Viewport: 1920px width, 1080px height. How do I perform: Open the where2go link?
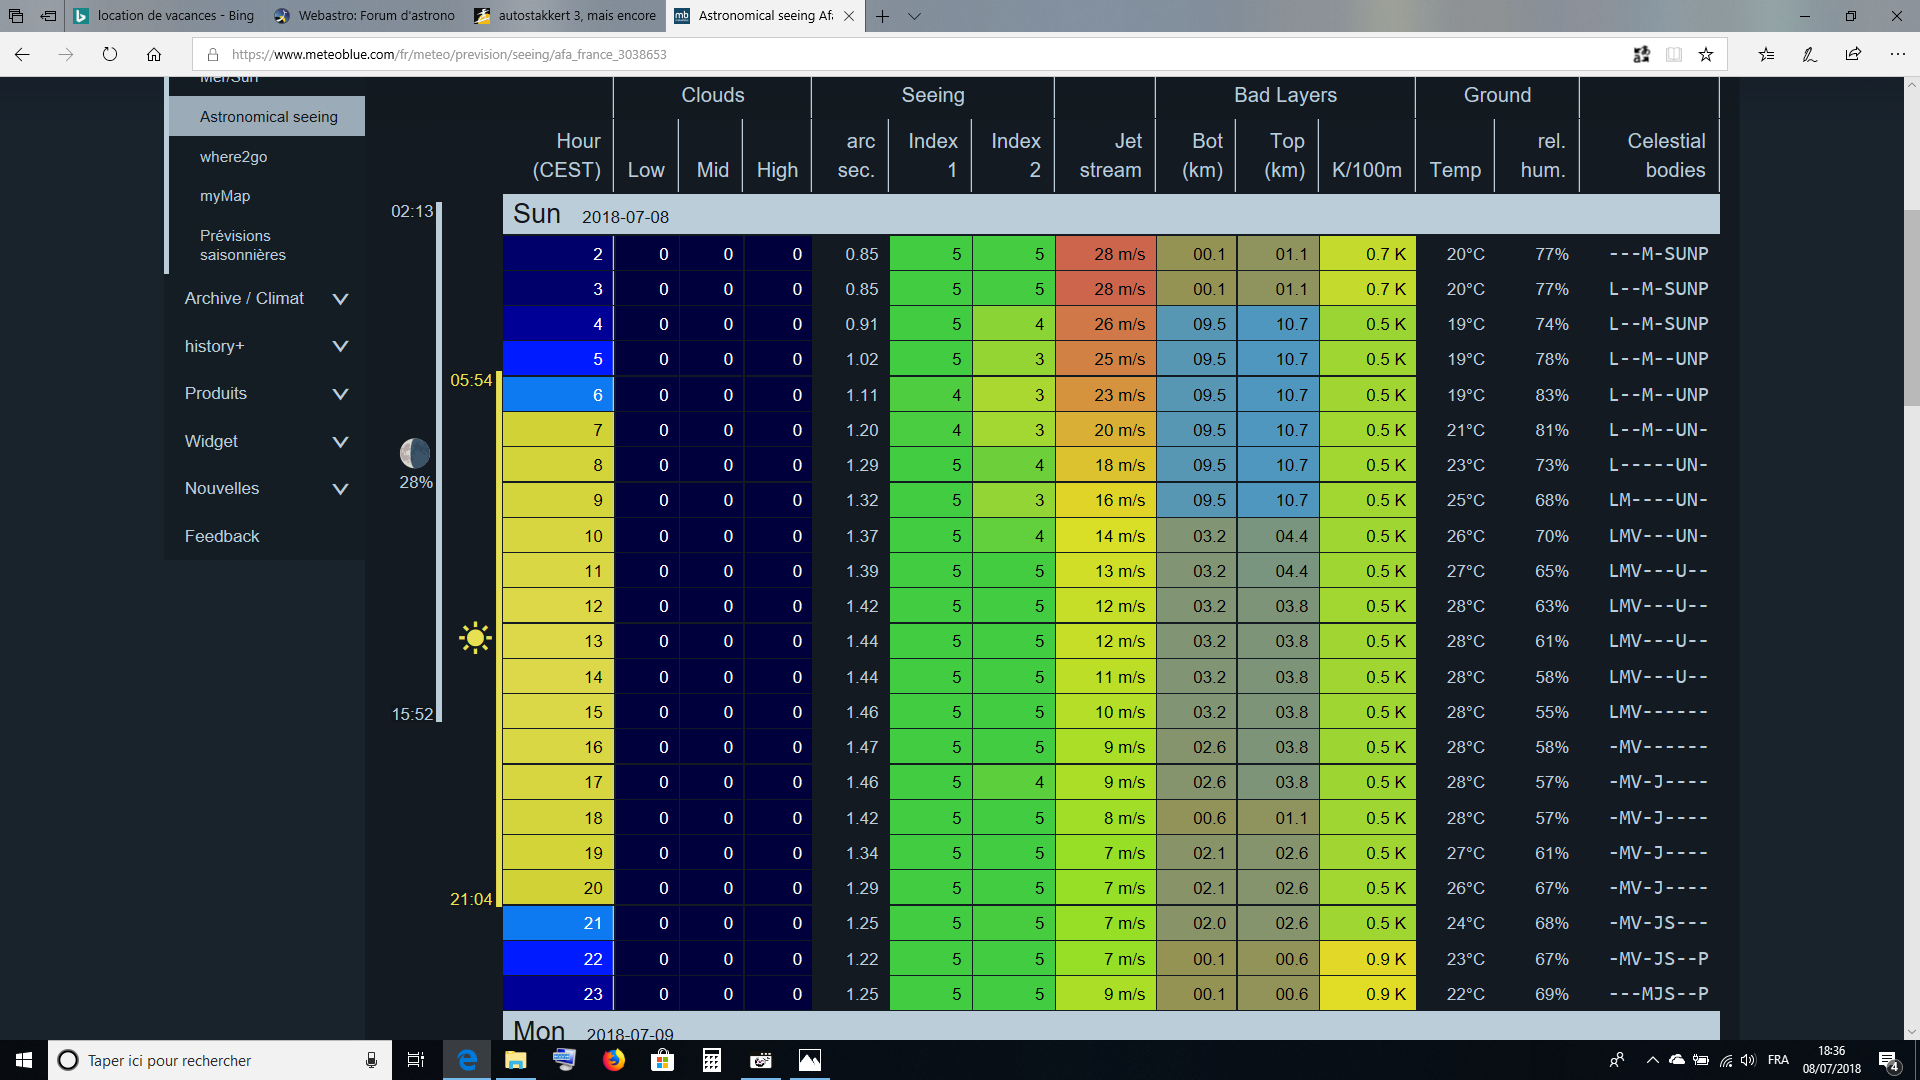coord(233,157)
